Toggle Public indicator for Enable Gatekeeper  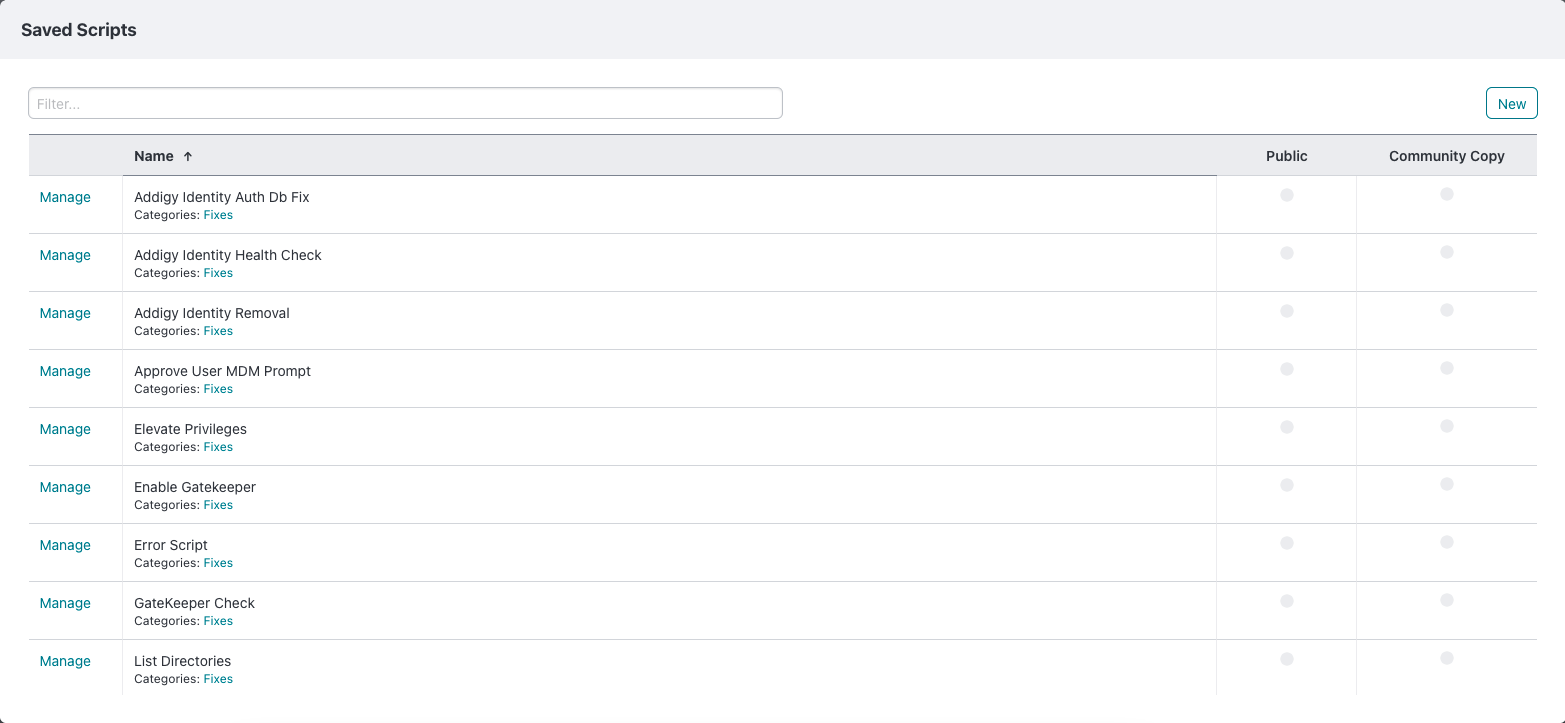click(1287, 485)
